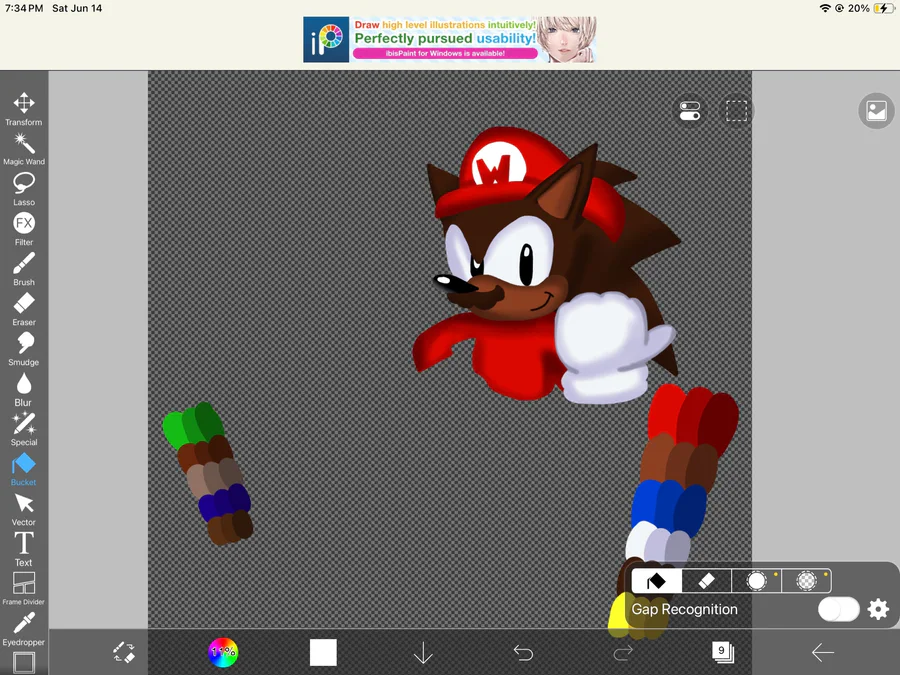
Task: Open Gap Recognition gear settings
Action: click(x=878, y=609)
